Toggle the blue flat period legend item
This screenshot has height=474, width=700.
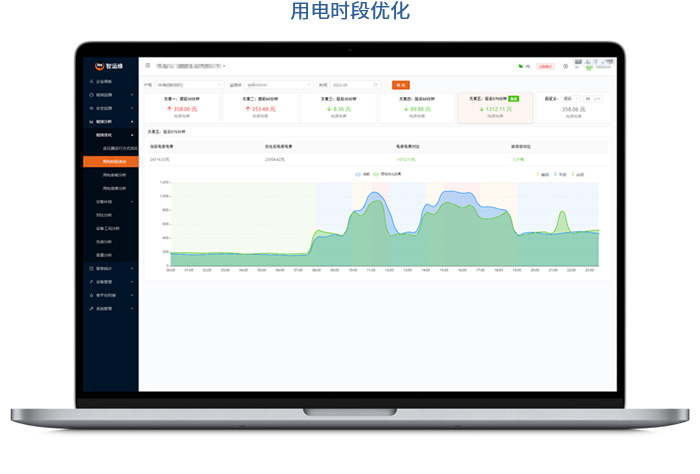click(560, 175)
